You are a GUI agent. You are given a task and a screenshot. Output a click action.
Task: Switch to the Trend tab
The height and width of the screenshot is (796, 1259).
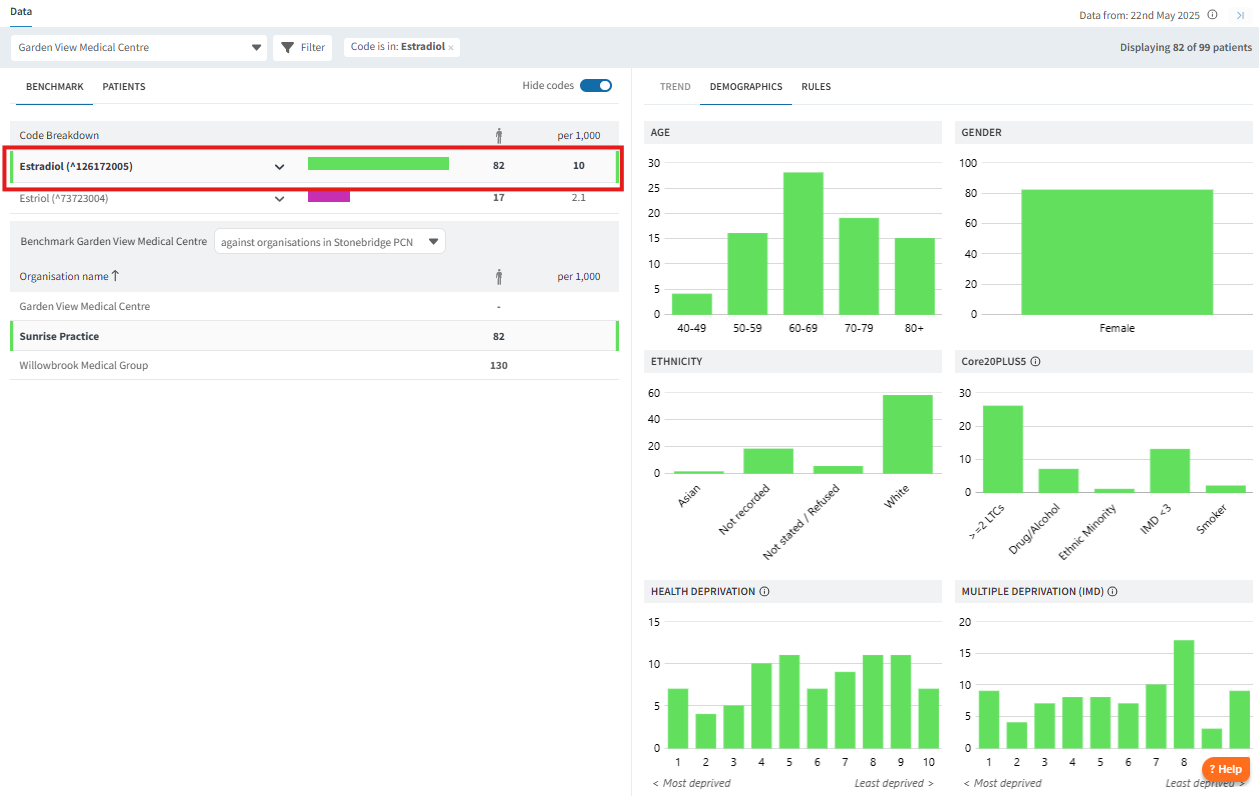[x=675, y=87]
